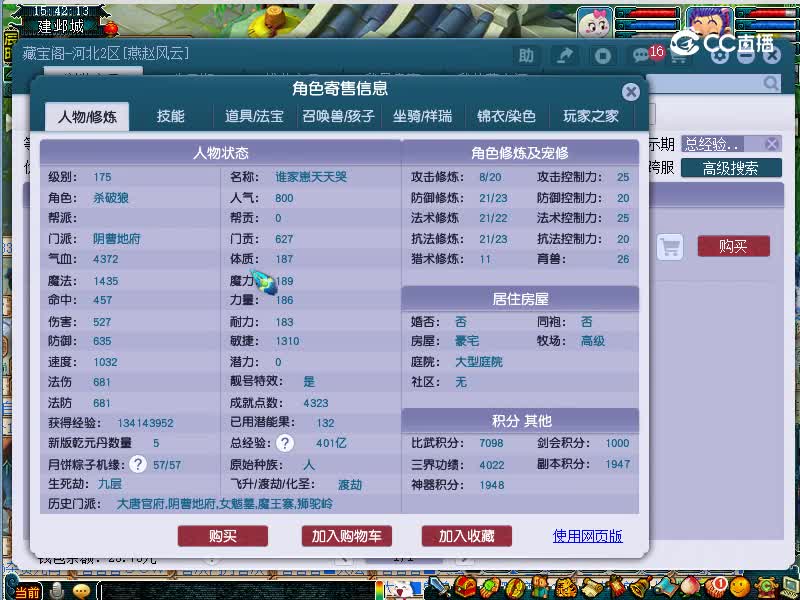Click the chat text input field at the bottom
The image size is (800, 600).
236,591
